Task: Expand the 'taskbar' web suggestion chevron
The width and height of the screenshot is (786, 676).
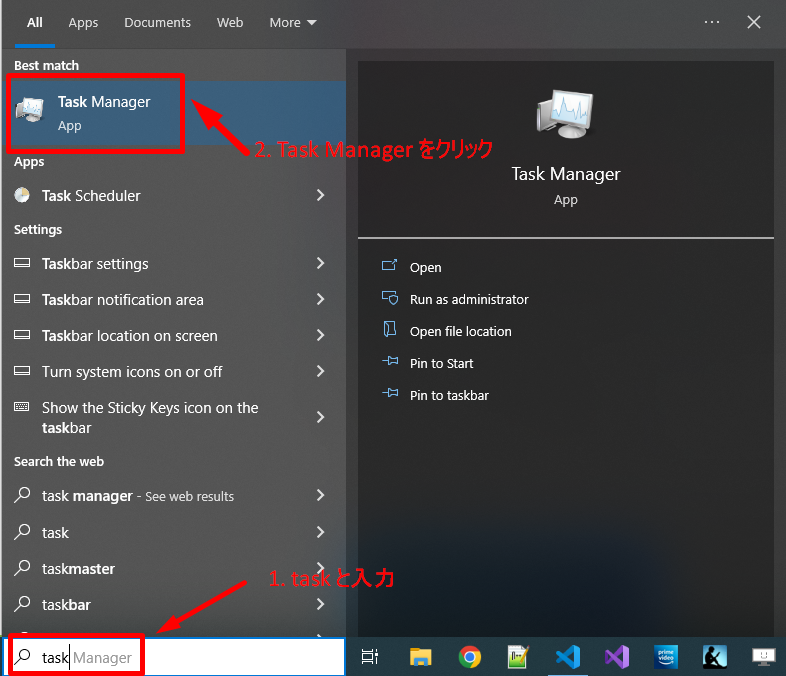Action: pos(321,604)
